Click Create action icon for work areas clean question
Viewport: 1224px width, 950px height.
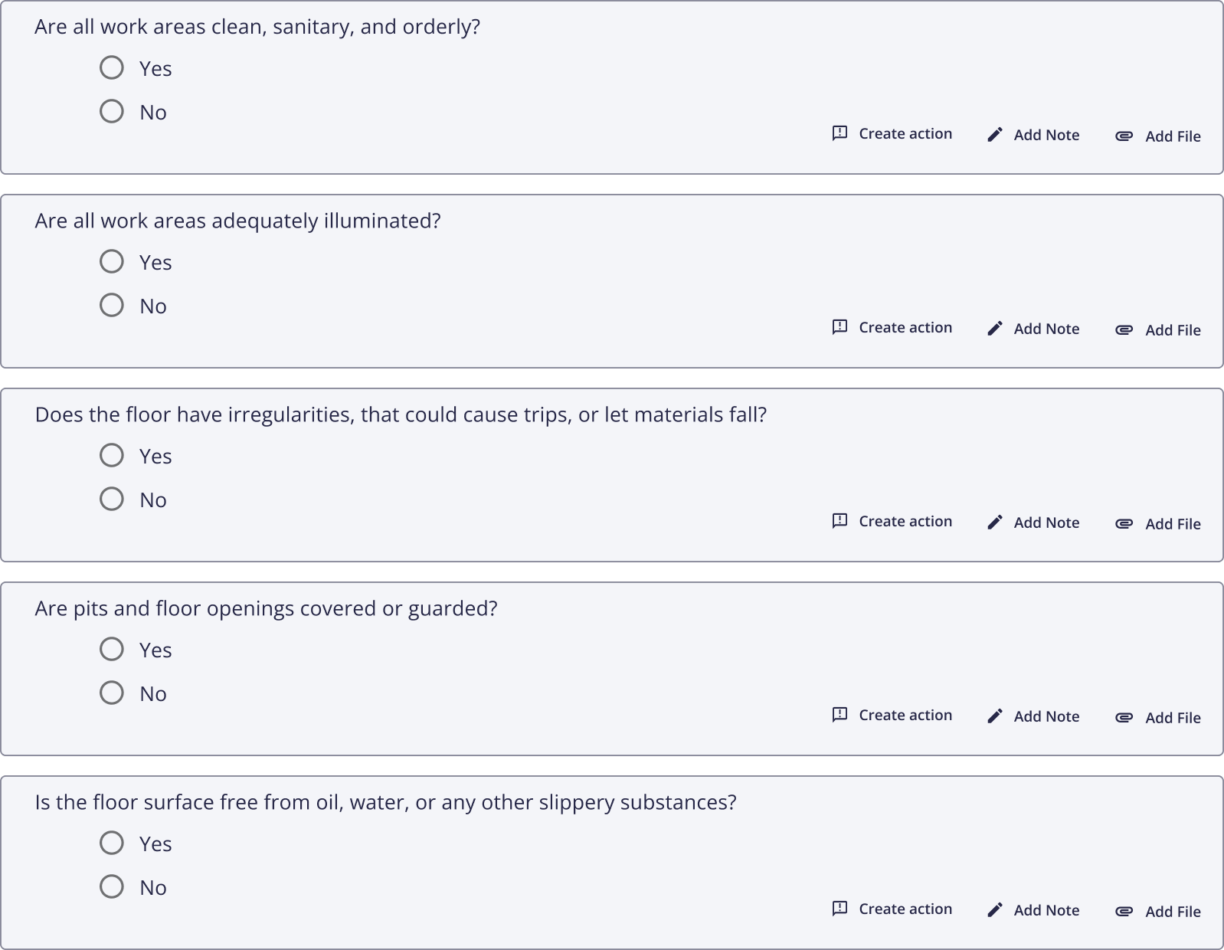point(840,133)
